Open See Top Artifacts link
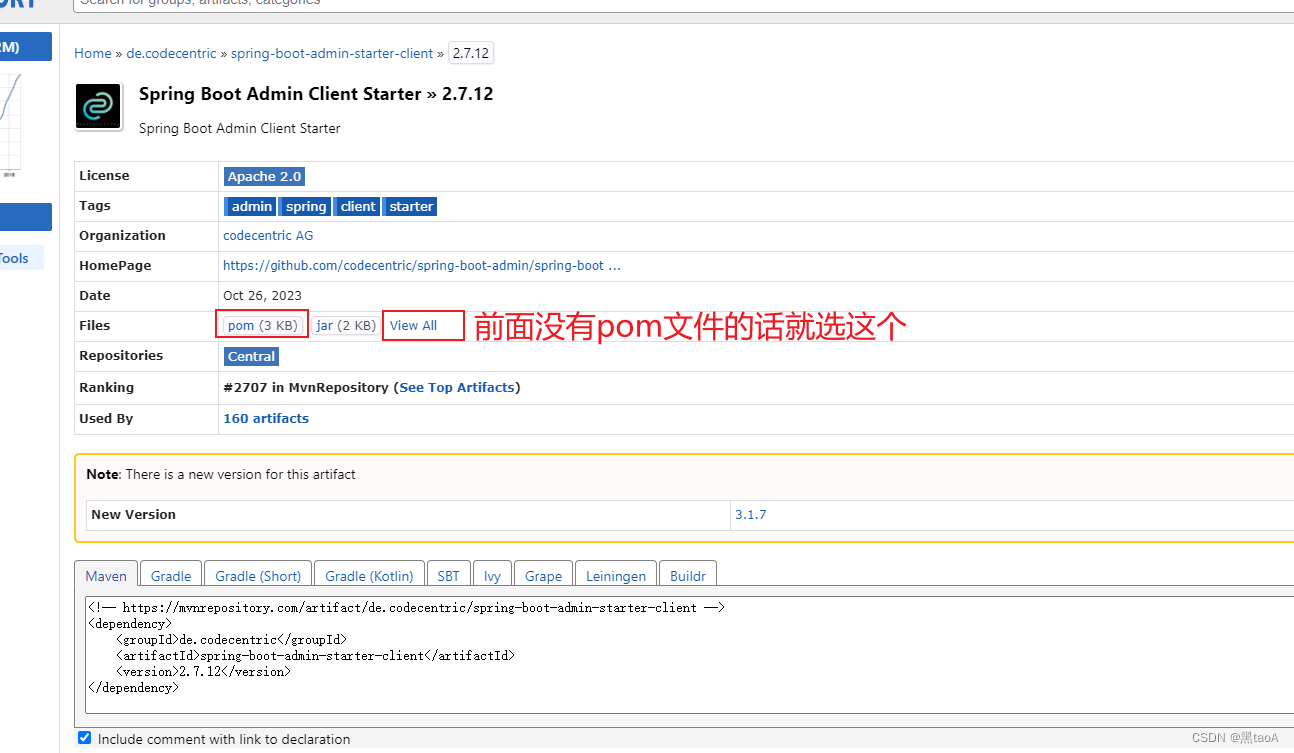Screen dimensions: 1294x753 coord(457,387)
